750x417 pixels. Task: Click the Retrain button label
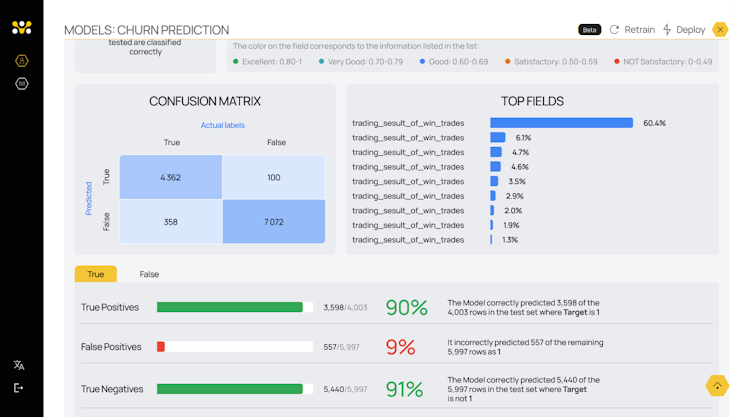point(639,30)
